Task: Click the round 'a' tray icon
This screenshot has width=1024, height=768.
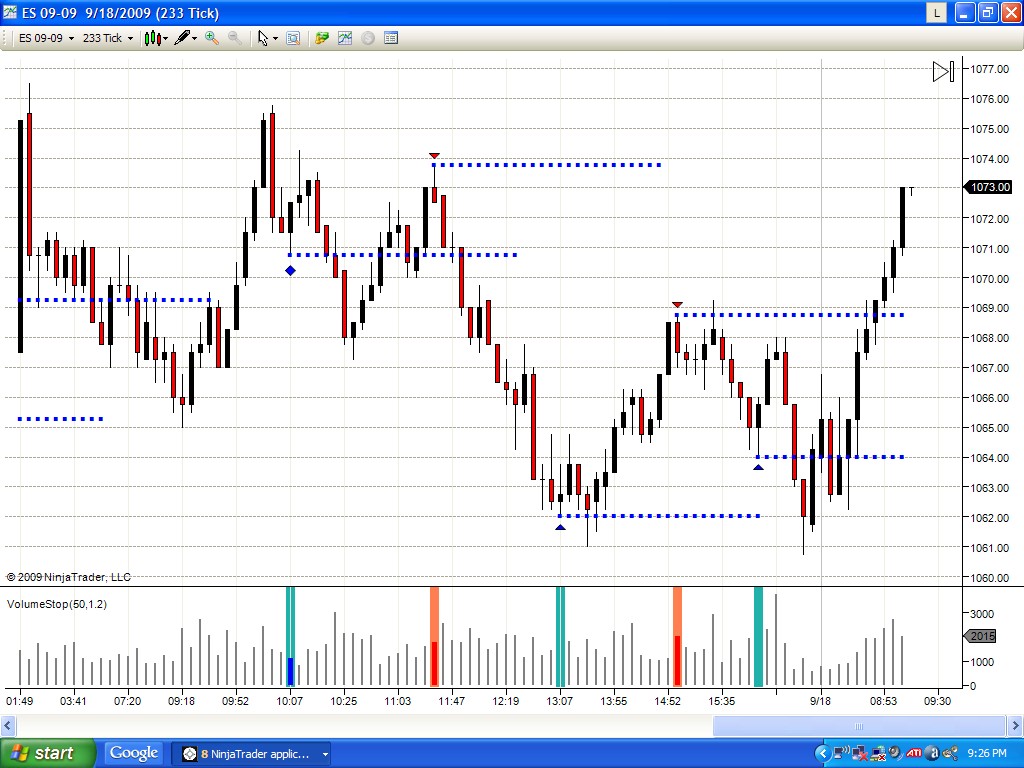Action: click(x=933, y=753)
